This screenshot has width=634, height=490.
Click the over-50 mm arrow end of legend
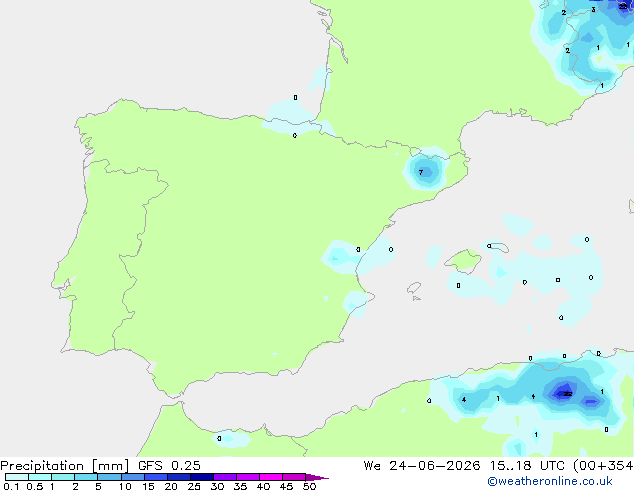(x=317, y=477)
